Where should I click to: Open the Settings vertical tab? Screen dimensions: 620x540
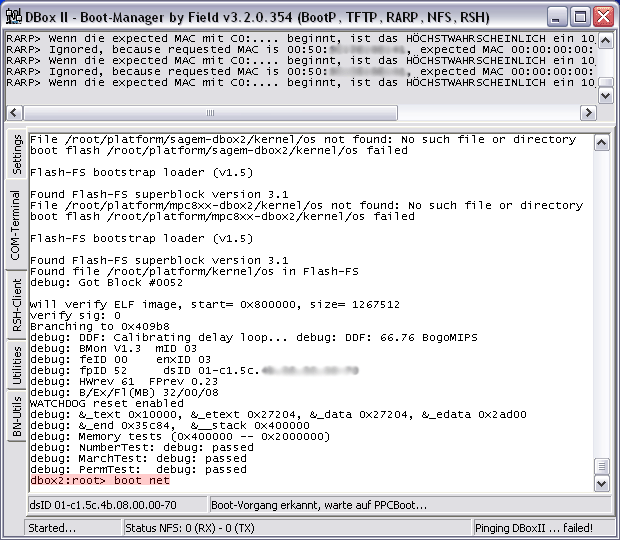point(16,155)
